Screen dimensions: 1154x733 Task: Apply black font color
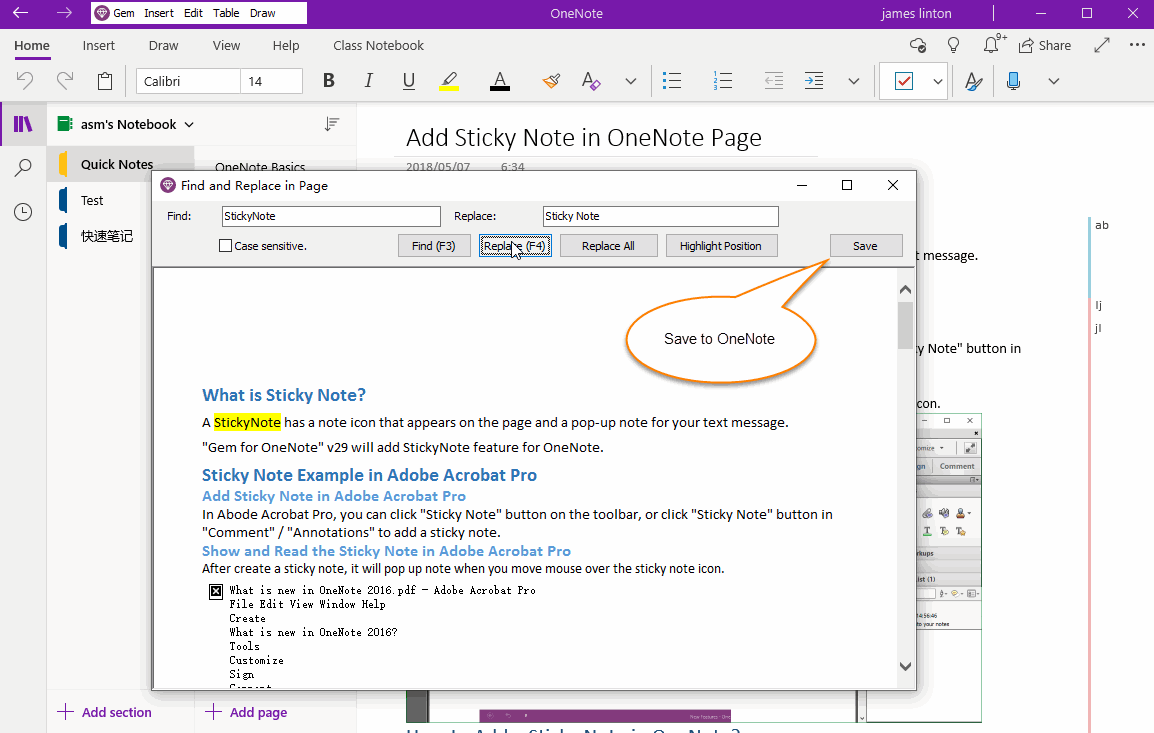pos(500,81)
